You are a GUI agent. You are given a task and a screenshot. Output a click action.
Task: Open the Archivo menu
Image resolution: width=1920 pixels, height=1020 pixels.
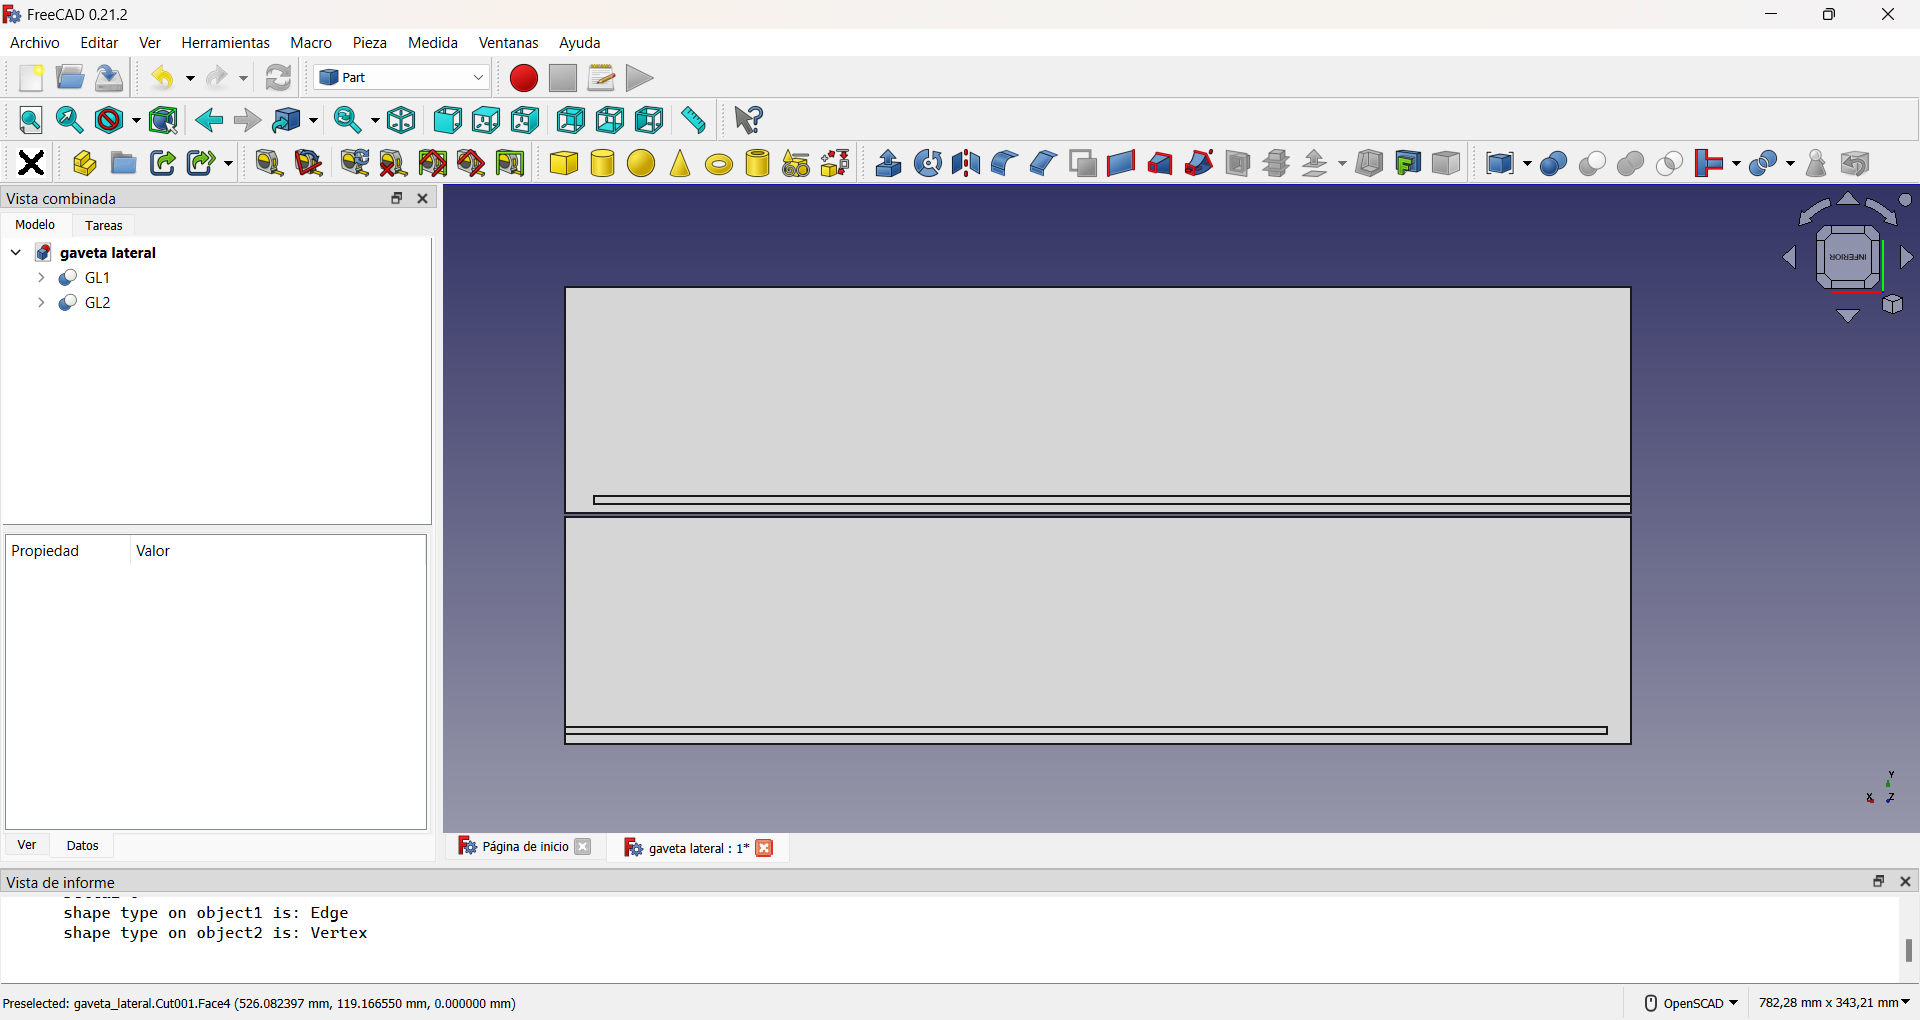pos(35,43)
